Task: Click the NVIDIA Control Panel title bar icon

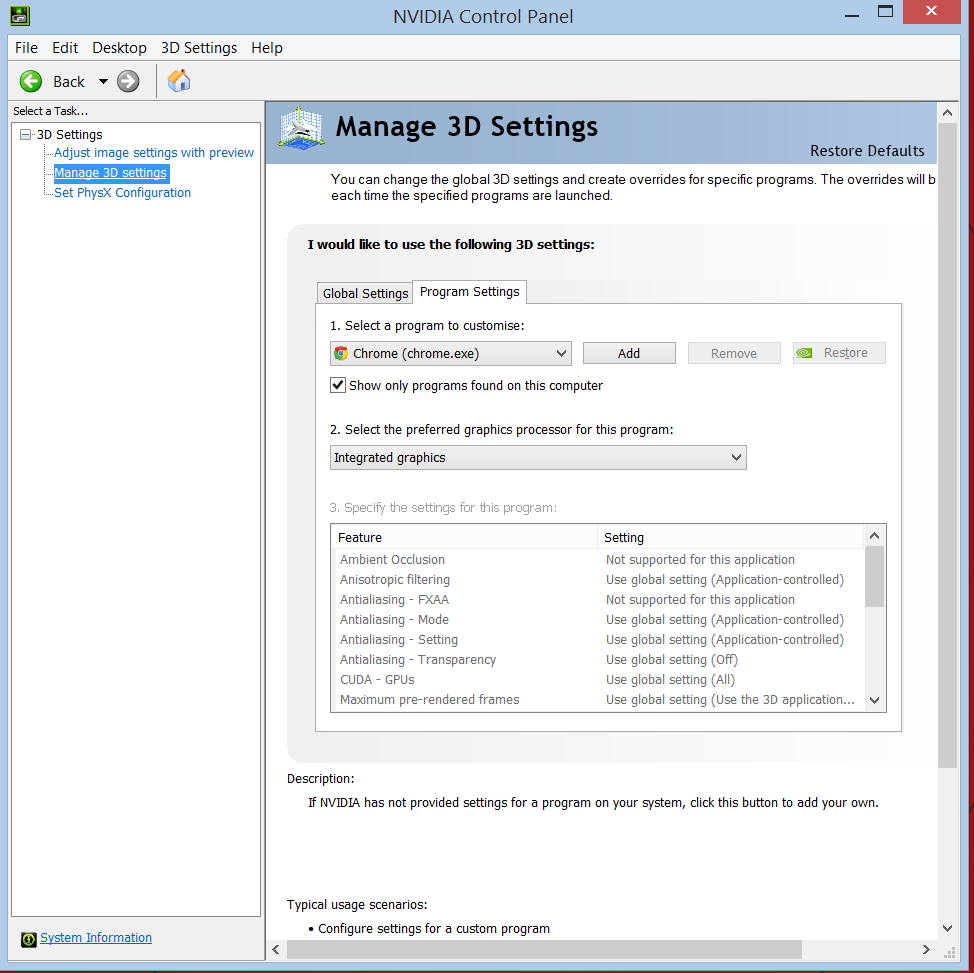Action: coord(20,16)
